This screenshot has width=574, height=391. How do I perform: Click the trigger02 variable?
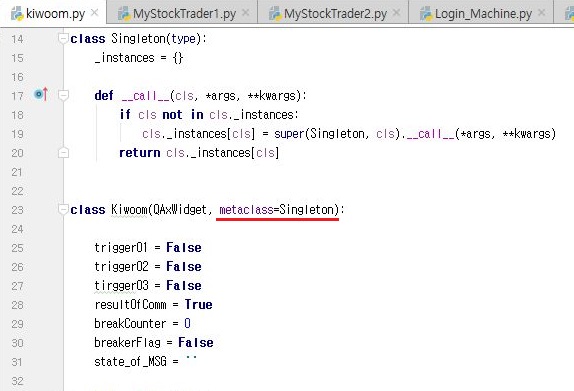coord(121,267)
